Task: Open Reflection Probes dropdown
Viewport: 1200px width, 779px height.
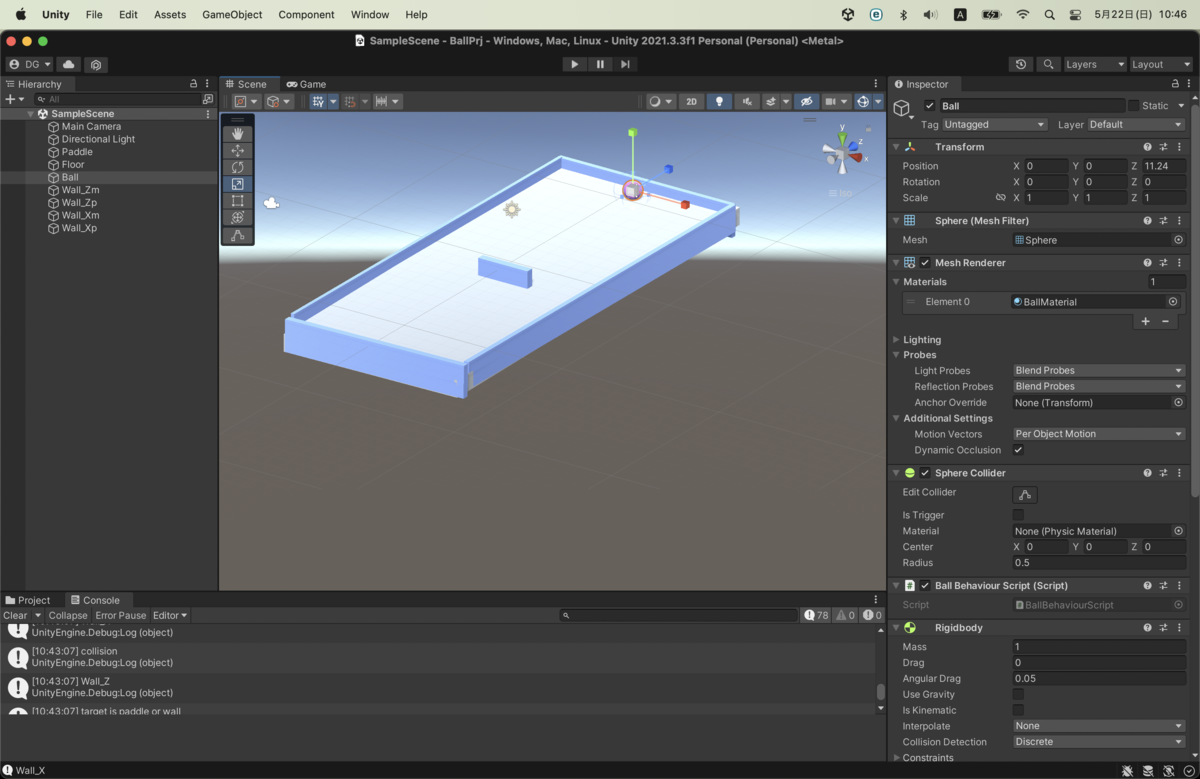Action: (1099, 386)
